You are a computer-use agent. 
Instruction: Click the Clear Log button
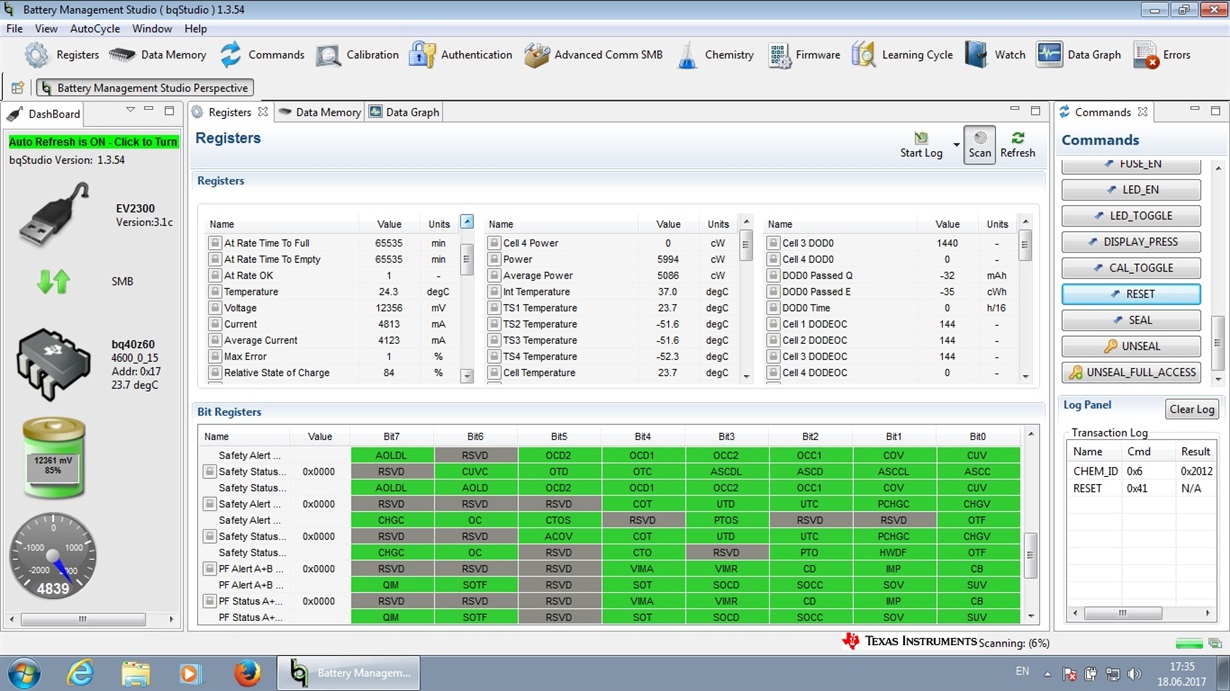tap(1192, 409)
